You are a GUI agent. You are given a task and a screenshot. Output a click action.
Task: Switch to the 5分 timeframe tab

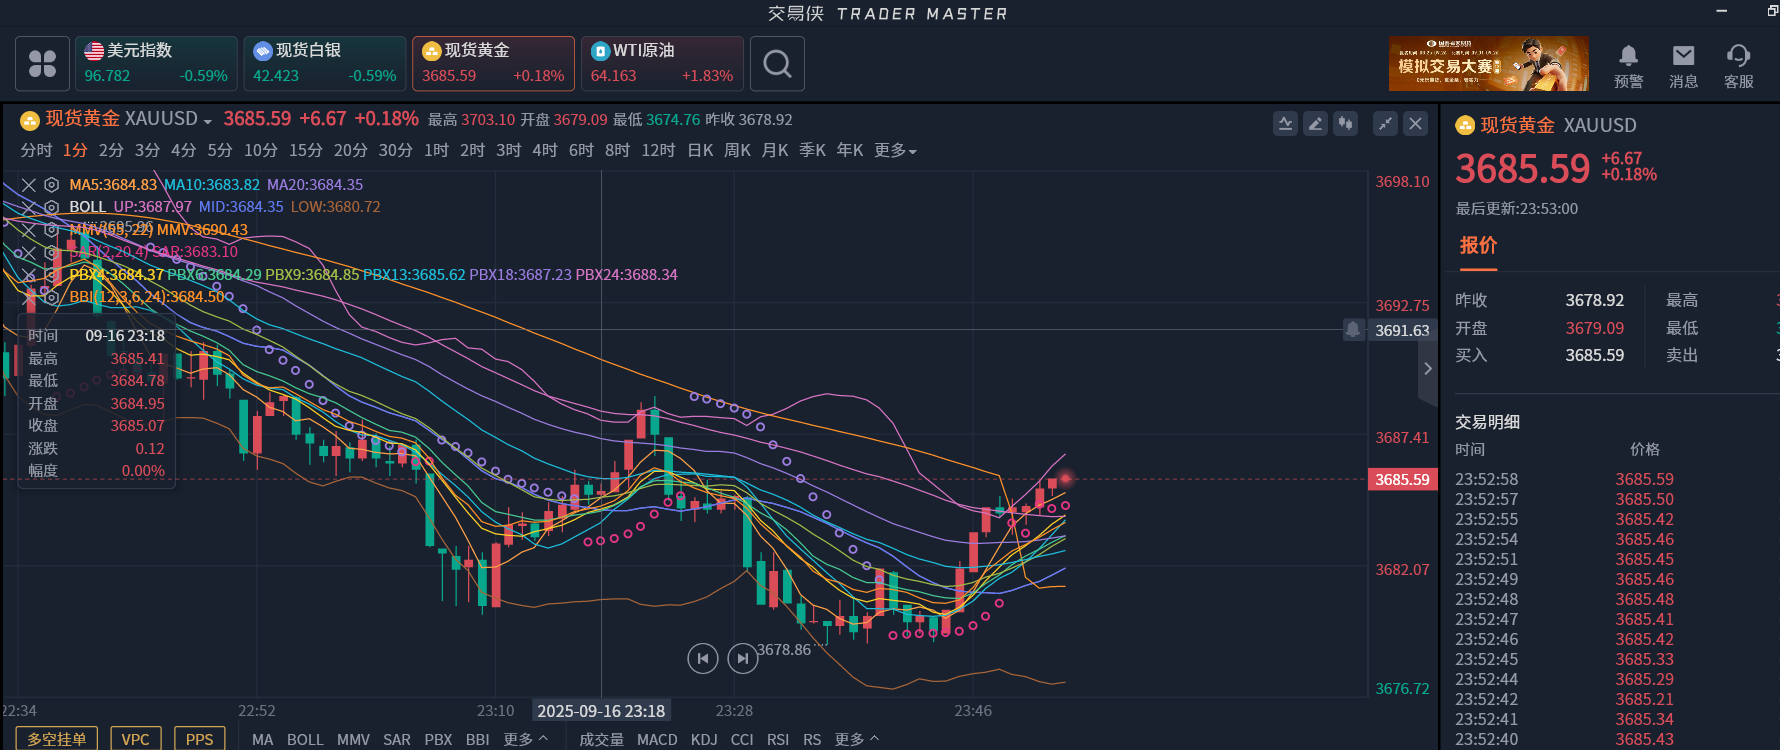(220, 150)
